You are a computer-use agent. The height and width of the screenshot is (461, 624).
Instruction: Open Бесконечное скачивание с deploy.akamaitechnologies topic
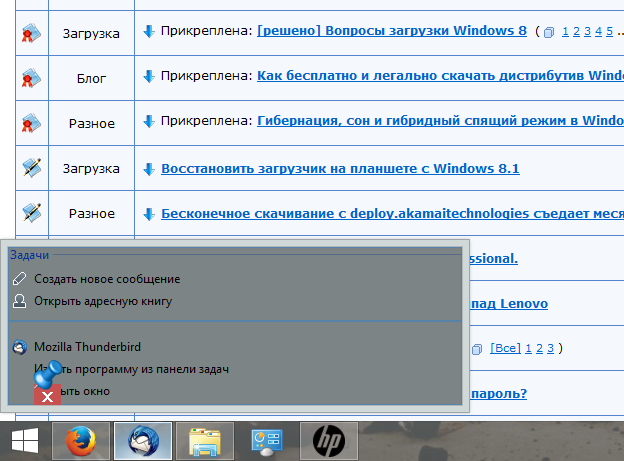click(x=392, y=214)
